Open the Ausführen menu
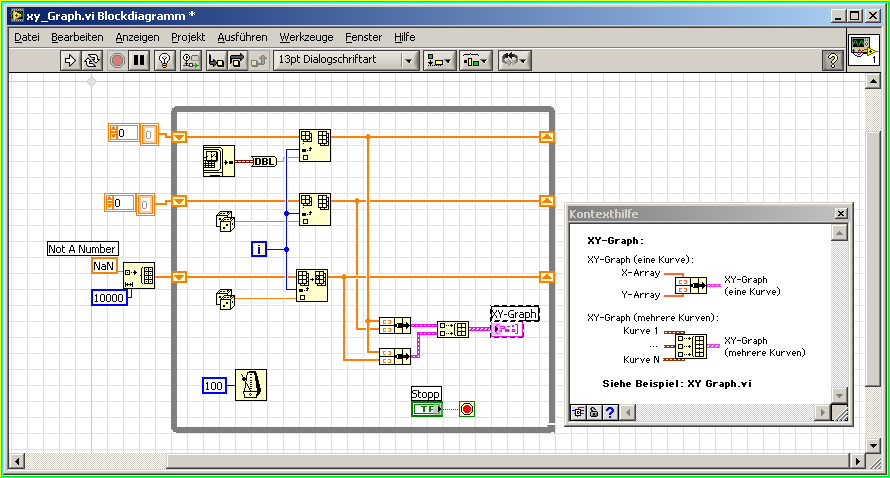The width and height of the screenshot is (890, 478). [x=242, y=37]
